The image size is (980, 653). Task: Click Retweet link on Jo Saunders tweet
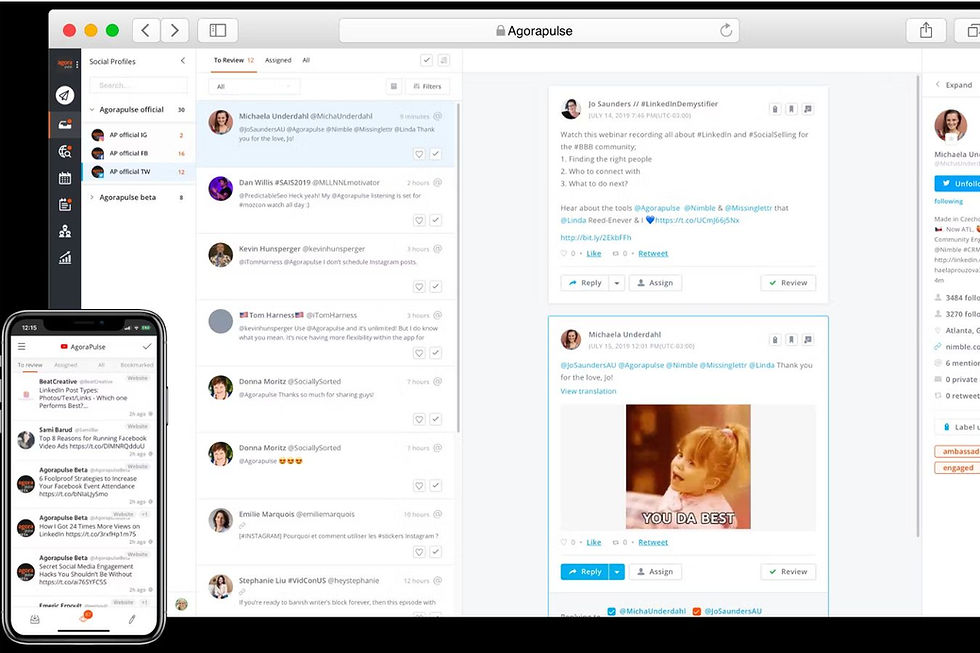click(653, 254)
